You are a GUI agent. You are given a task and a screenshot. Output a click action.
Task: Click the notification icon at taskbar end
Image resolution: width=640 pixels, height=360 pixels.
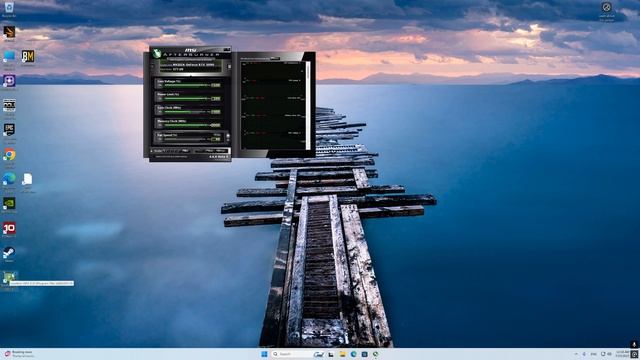634,354
